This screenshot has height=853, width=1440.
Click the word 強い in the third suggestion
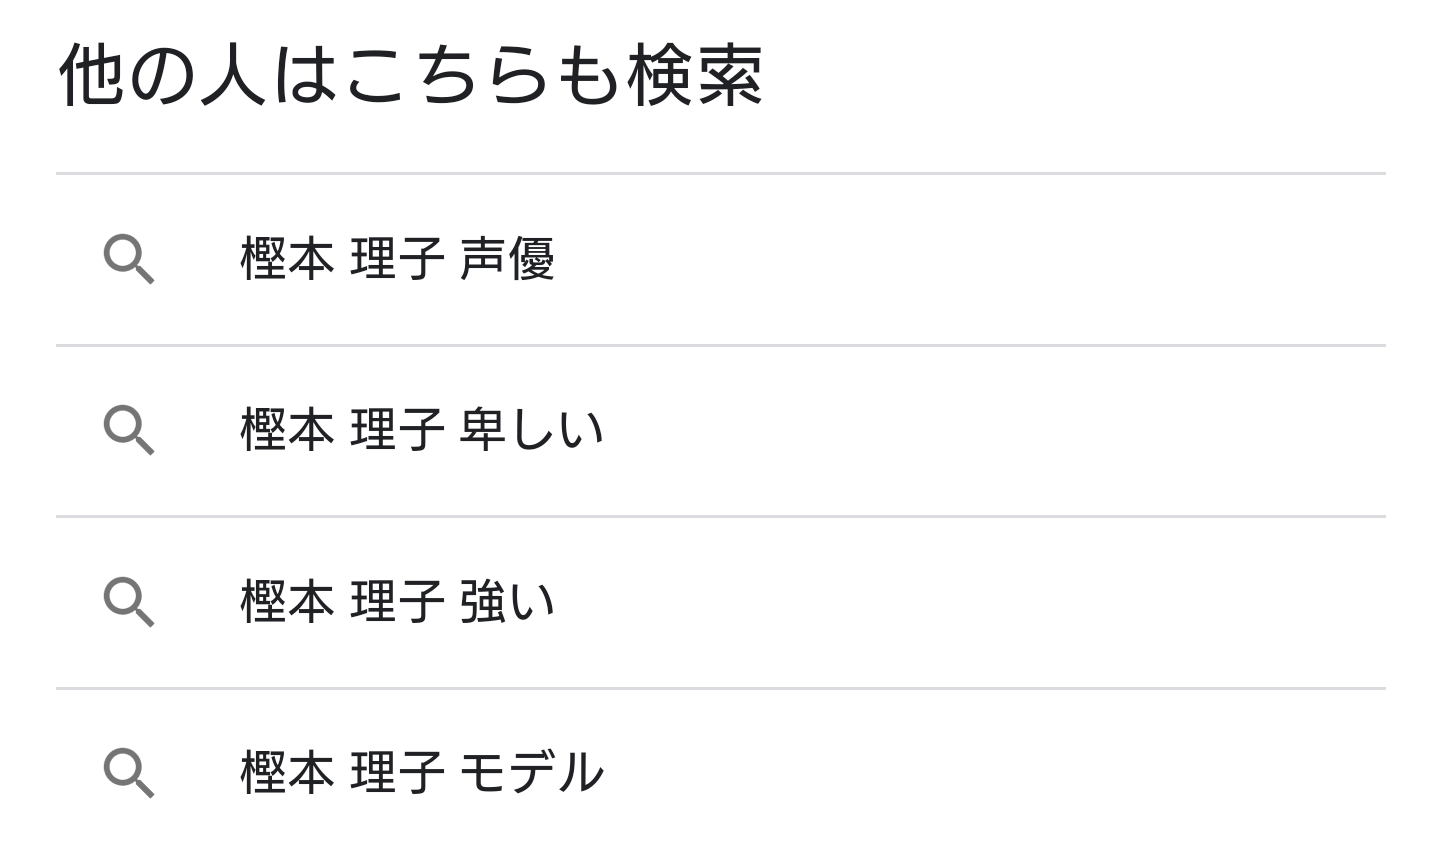(x=507, y=602)
